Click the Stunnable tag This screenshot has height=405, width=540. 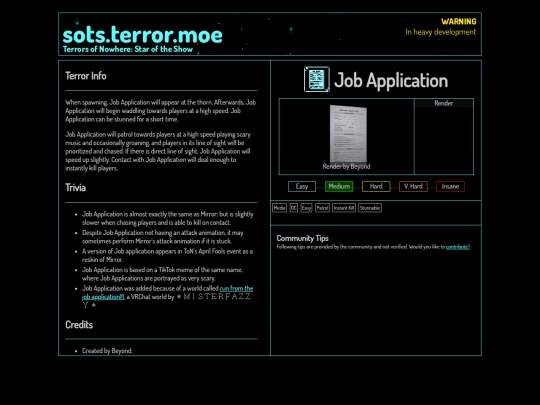tap(370, 208)
